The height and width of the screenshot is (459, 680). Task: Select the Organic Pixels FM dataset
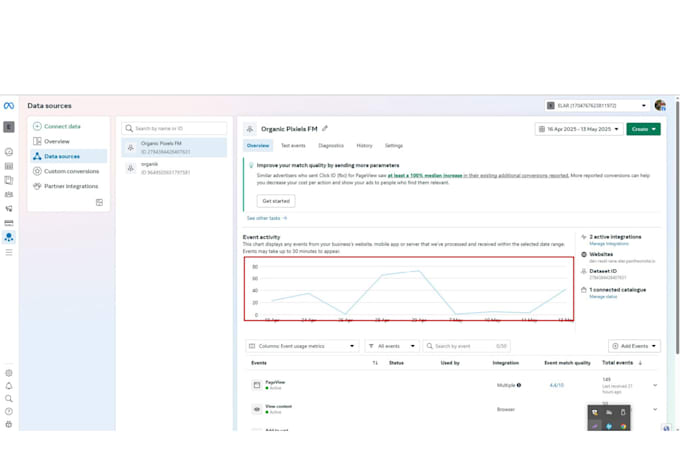[x=174, y=148]
